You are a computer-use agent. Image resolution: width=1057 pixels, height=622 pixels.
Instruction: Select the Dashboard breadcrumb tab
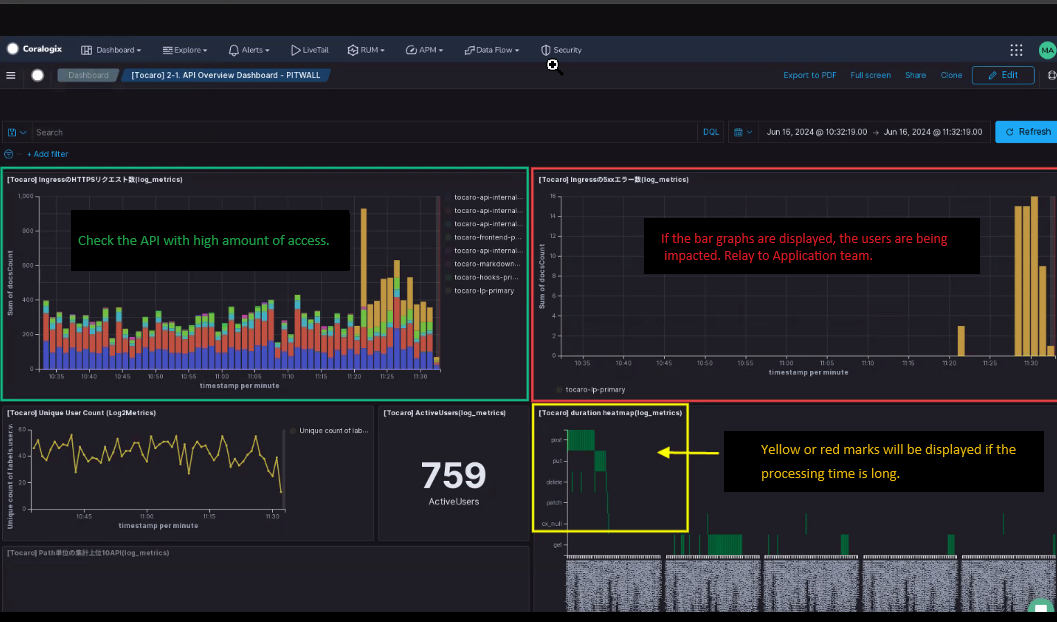(88, 75)
